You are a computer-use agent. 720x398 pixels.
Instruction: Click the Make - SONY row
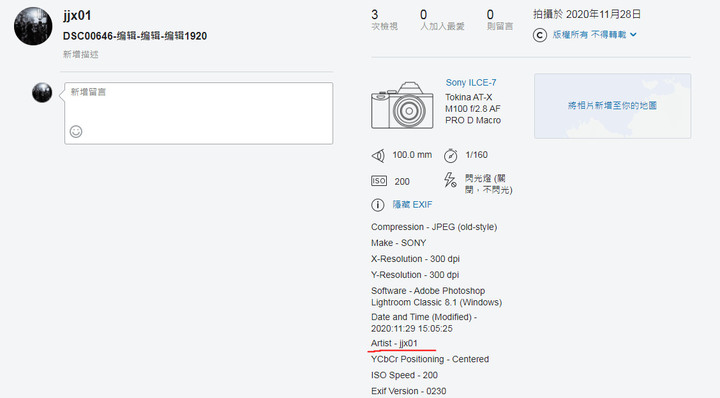tap(399, 243)
